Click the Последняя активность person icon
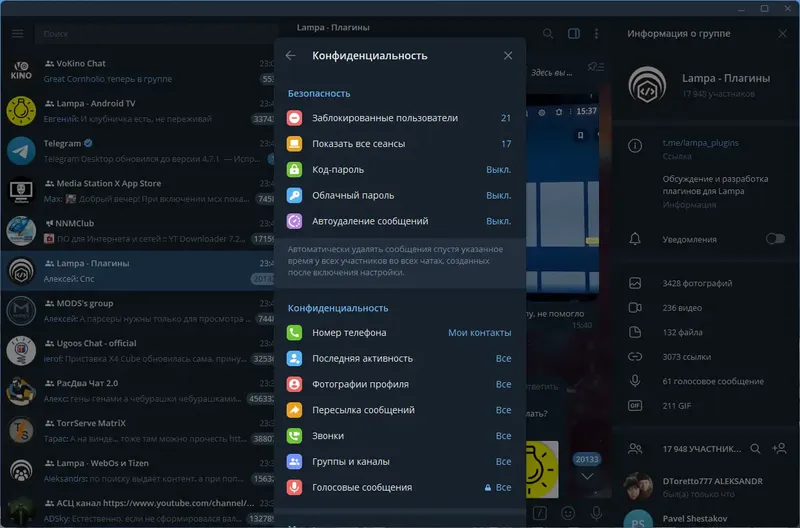 click(294, 359)
